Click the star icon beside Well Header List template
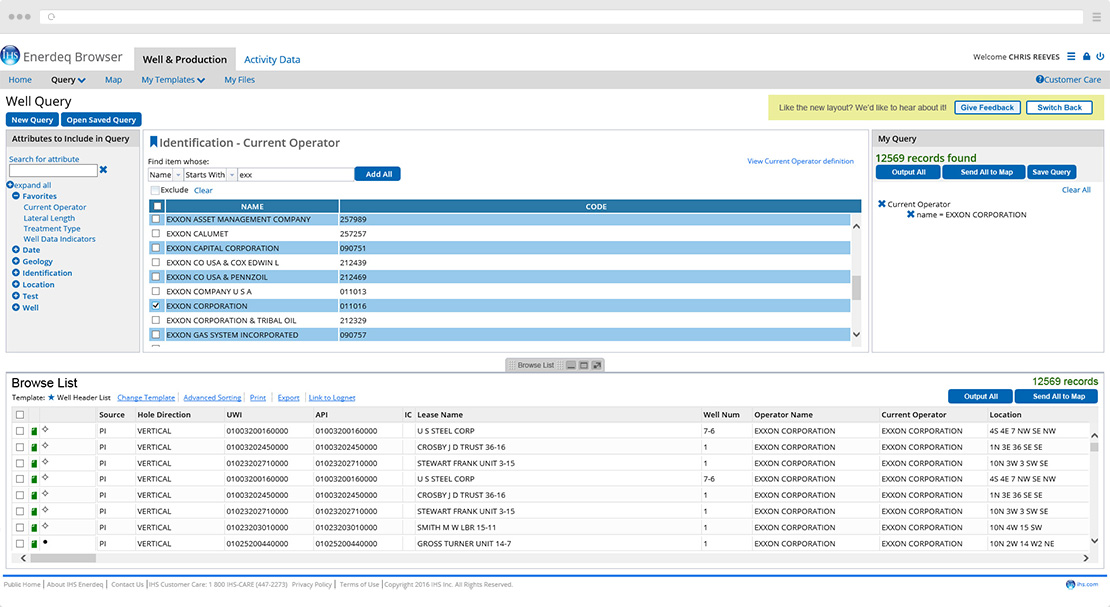Viewport: 1110px width, 607px height. click(51, 397)
